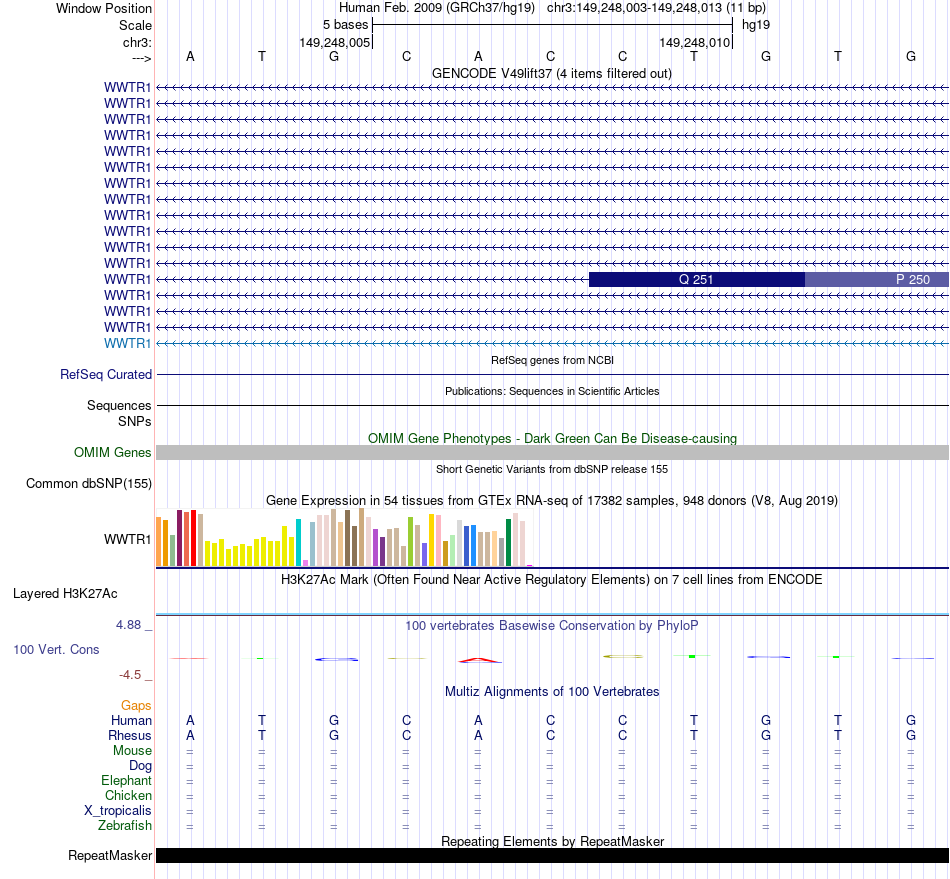
Task: Open Multiz Alignments of 100 Vertebrates title
Action: coord(552,692)
